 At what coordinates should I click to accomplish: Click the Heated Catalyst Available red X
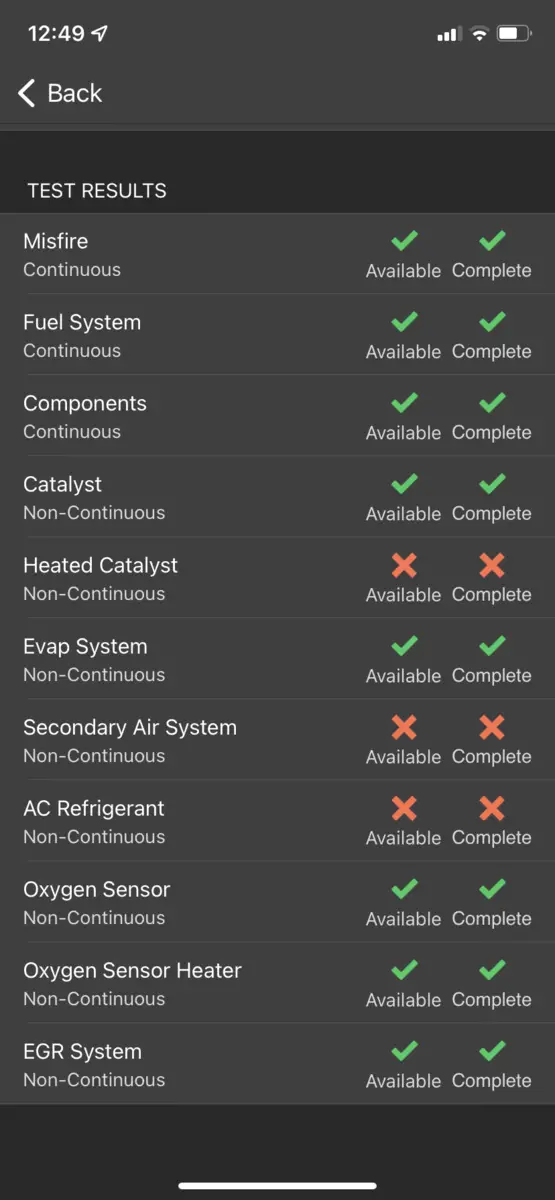click(404, 565)
